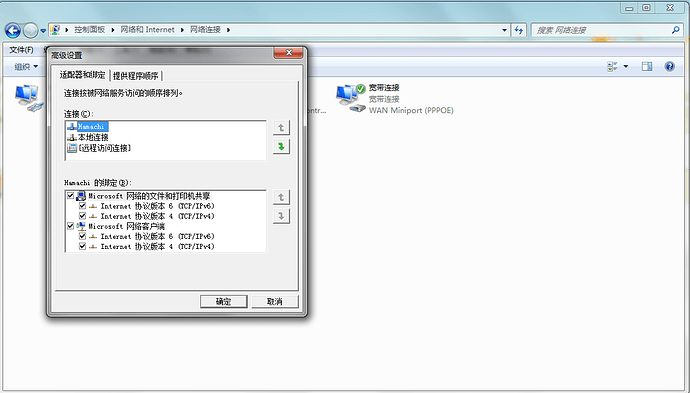Go back with the blue back arrow
The height and width of the screenshot is (393, 690).
[x=13, y=30]
